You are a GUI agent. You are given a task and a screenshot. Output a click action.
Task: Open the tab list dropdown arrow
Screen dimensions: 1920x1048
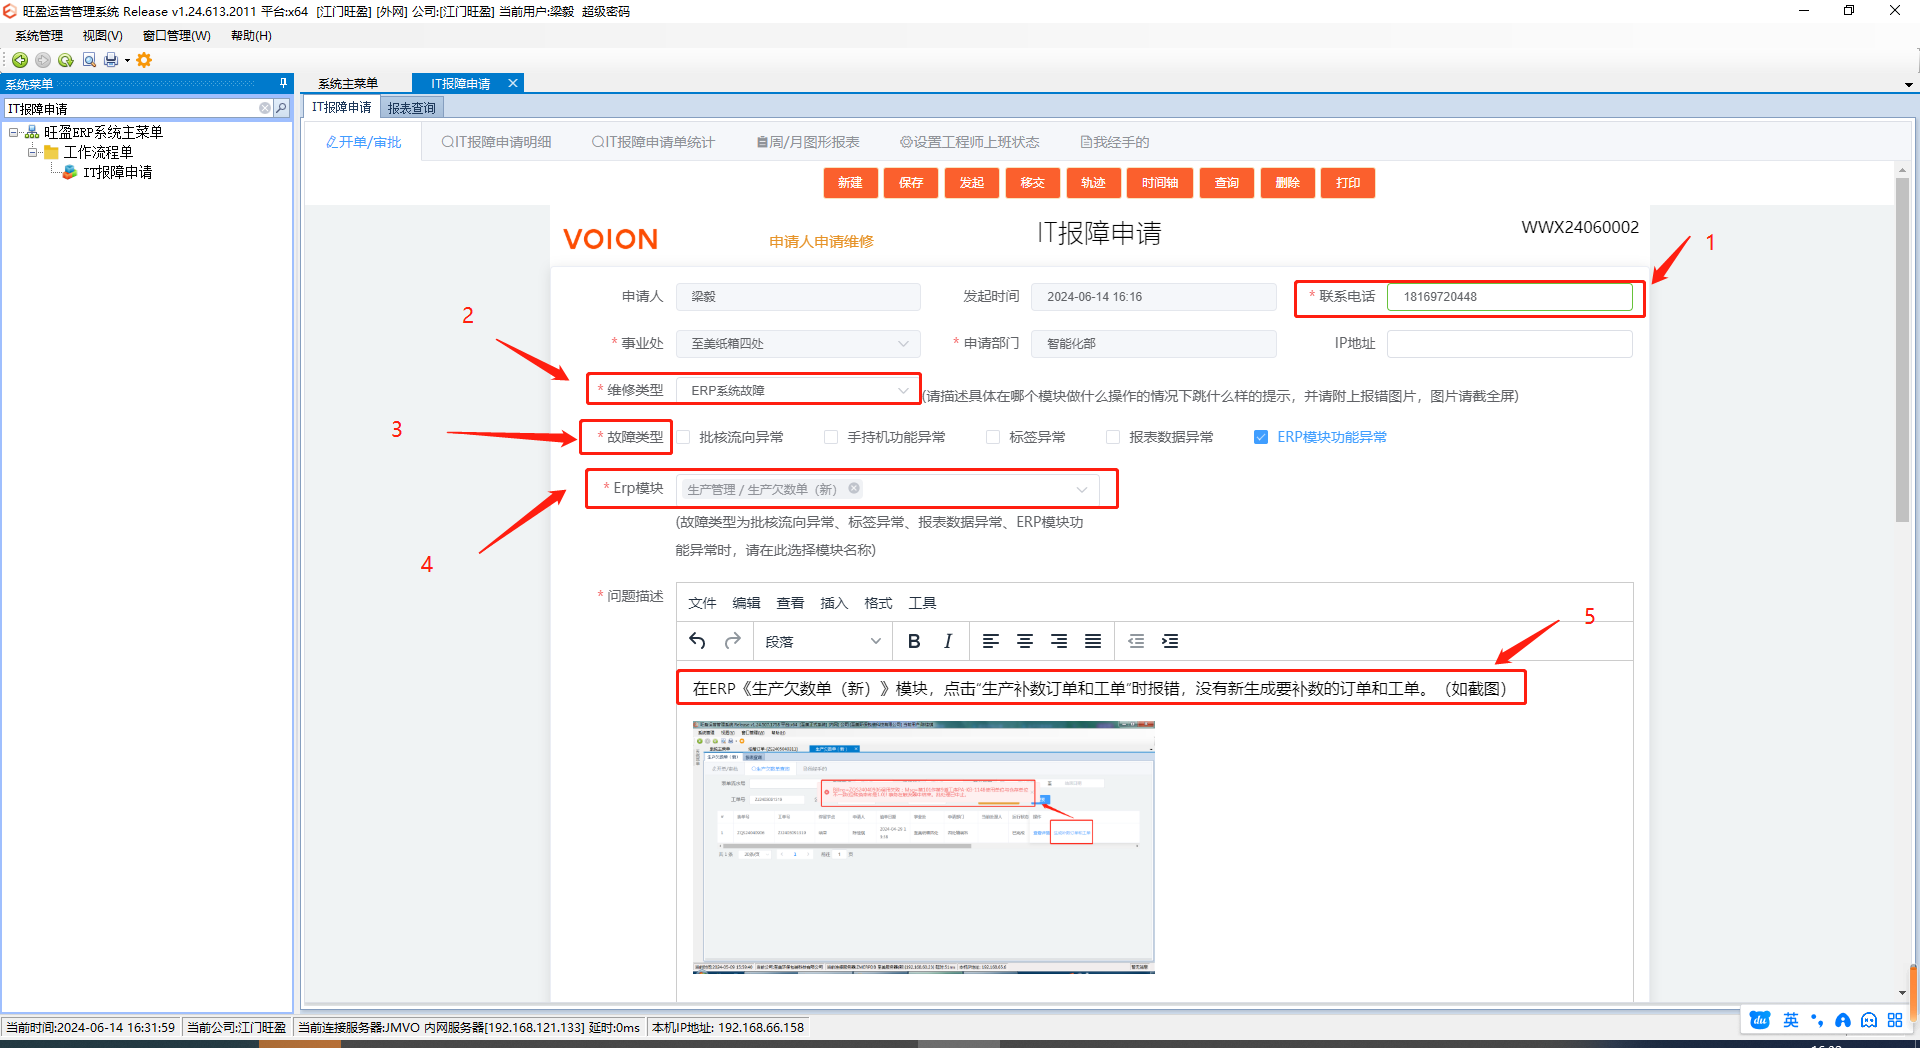[x=1909, y=85]
